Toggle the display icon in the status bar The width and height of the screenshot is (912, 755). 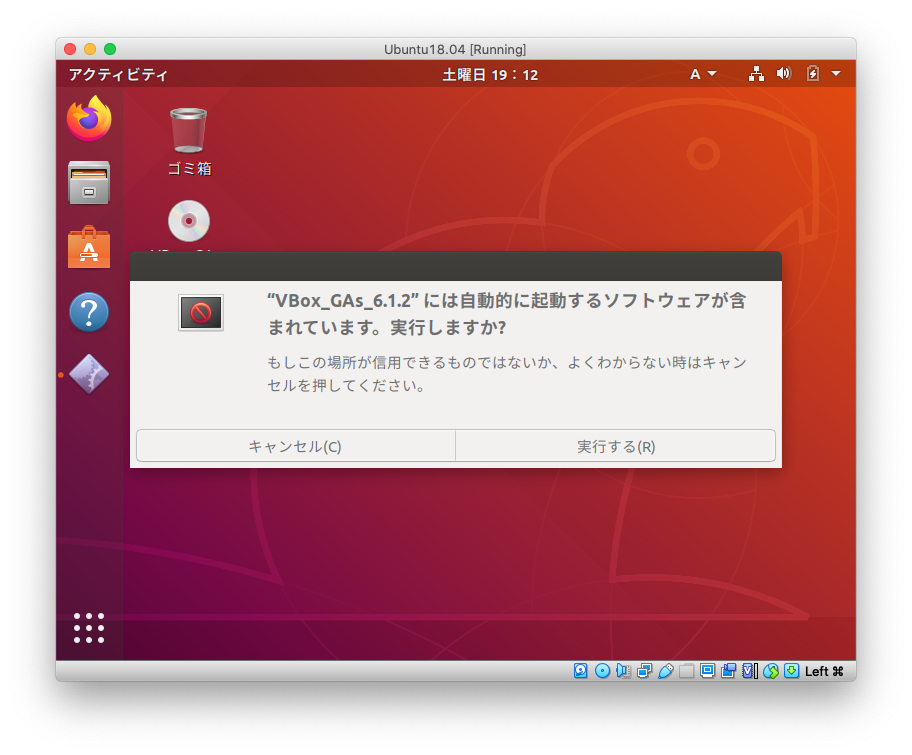pyautogui.click(x=707, y=671)
